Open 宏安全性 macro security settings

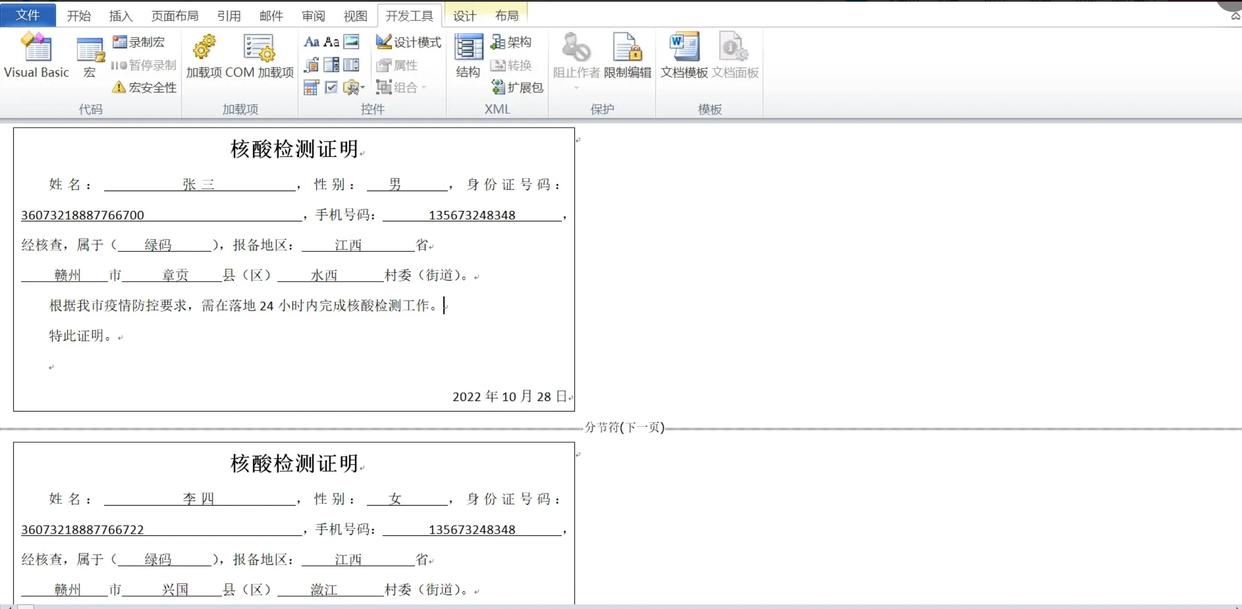[144, 87]
